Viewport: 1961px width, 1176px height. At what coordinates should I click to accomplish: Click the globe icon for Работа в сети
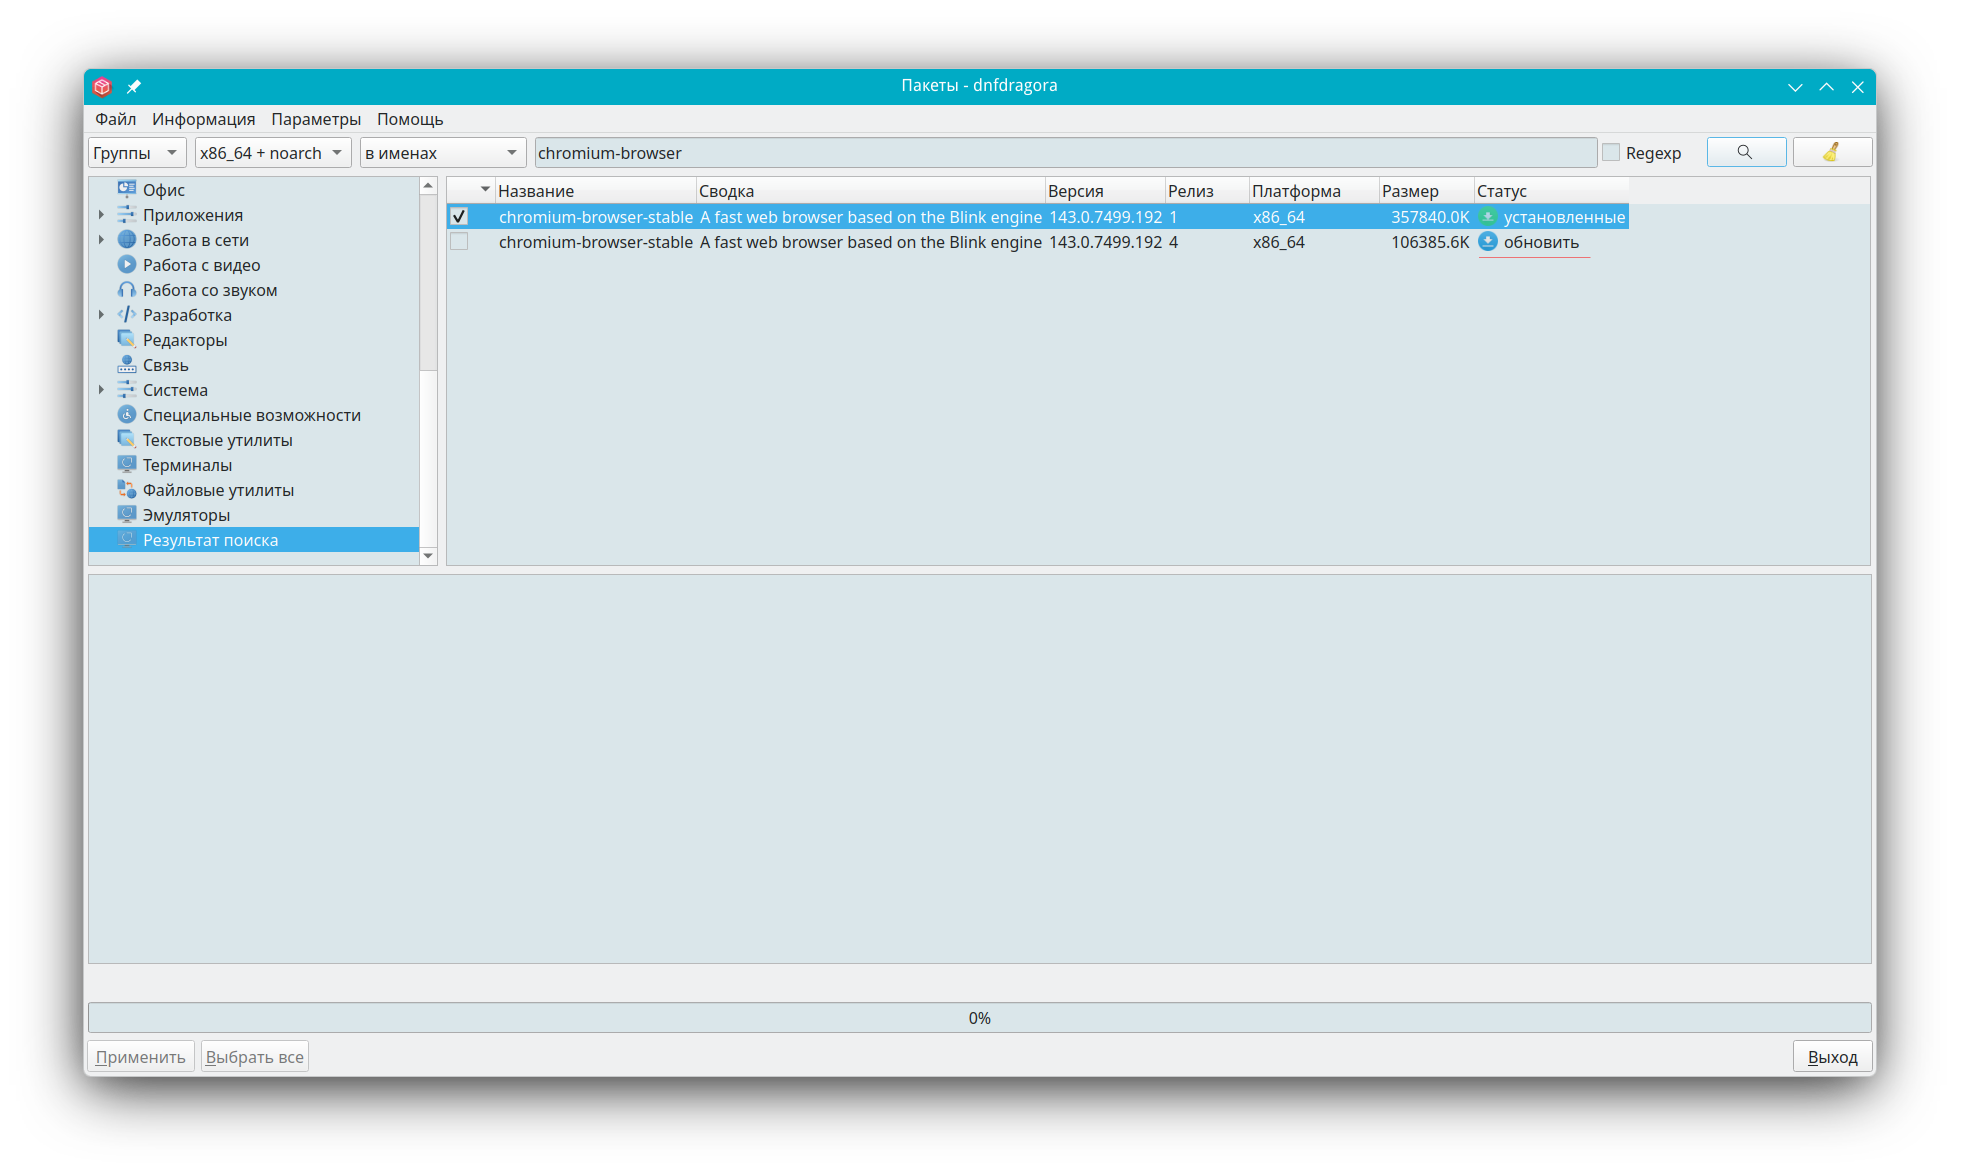126,240
